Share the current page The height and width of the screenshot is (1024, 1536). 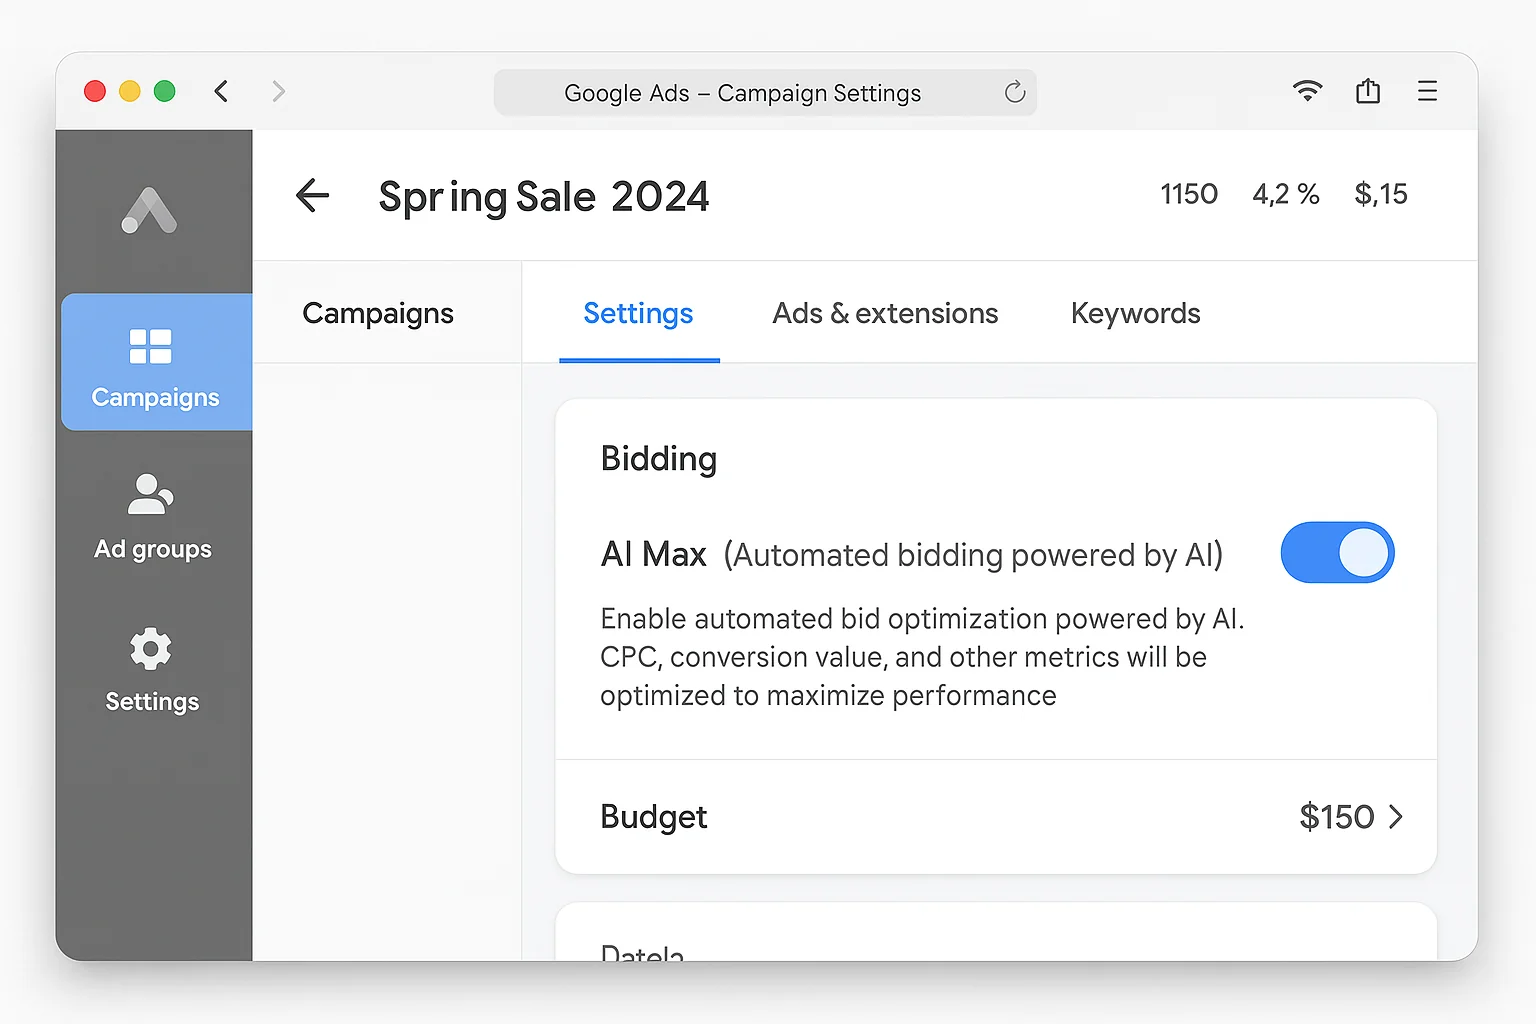click(x=1368, y=90)
